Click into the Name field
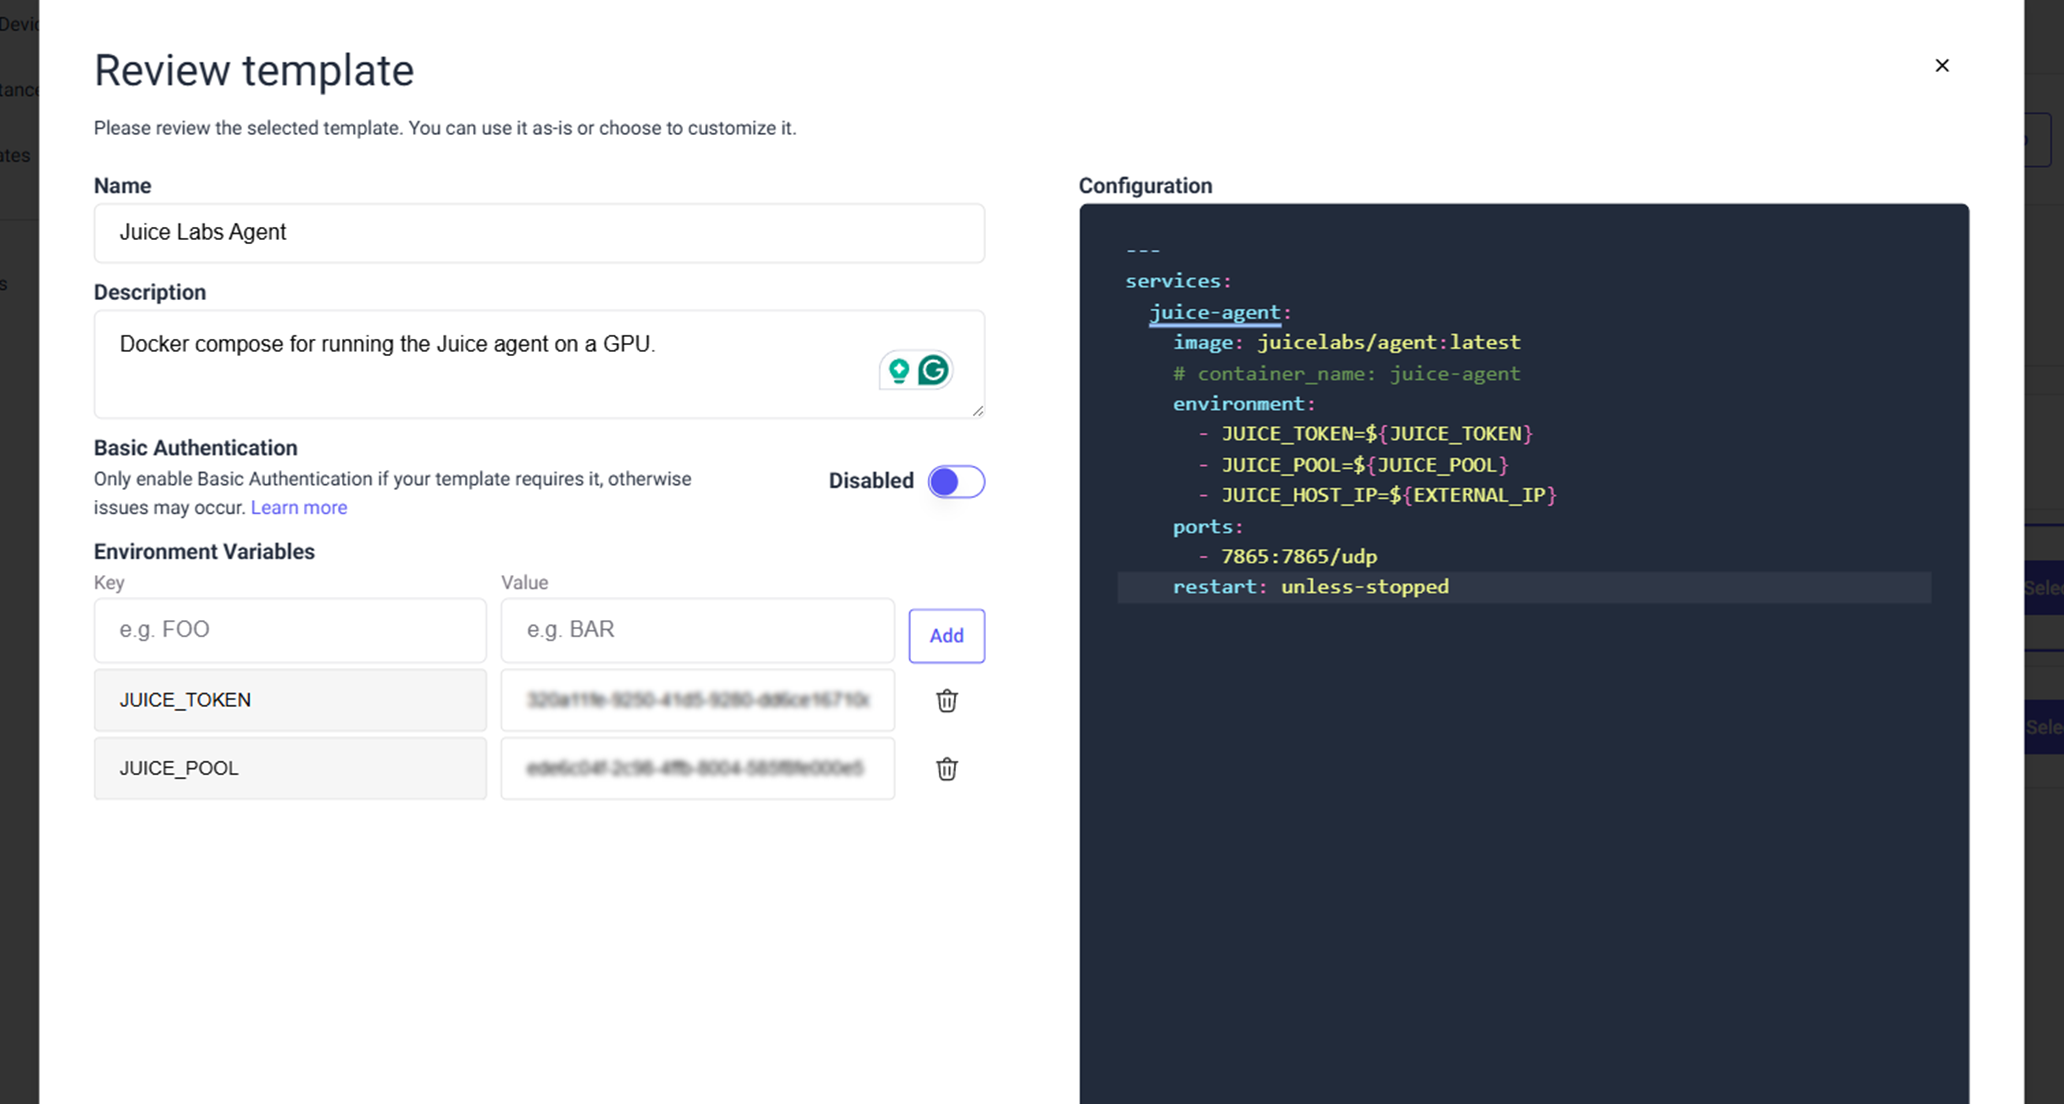This screenshot has width=2064, height=1104. point(539,233)
